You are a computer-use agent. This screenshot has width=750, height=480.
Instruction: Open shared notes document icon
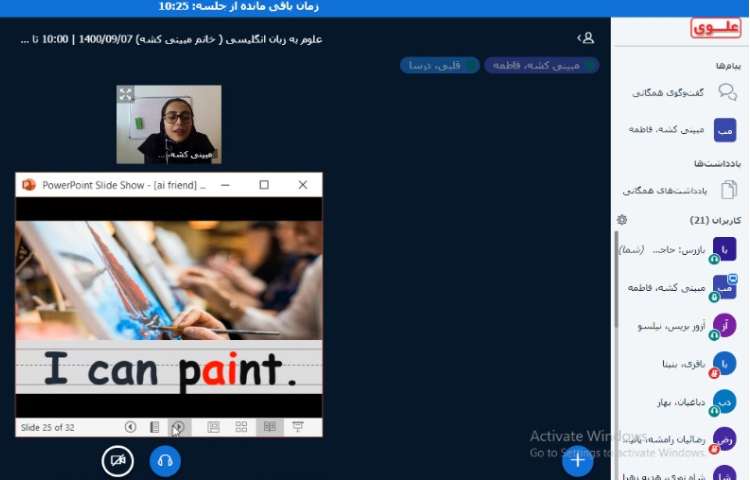click(728, 189)
